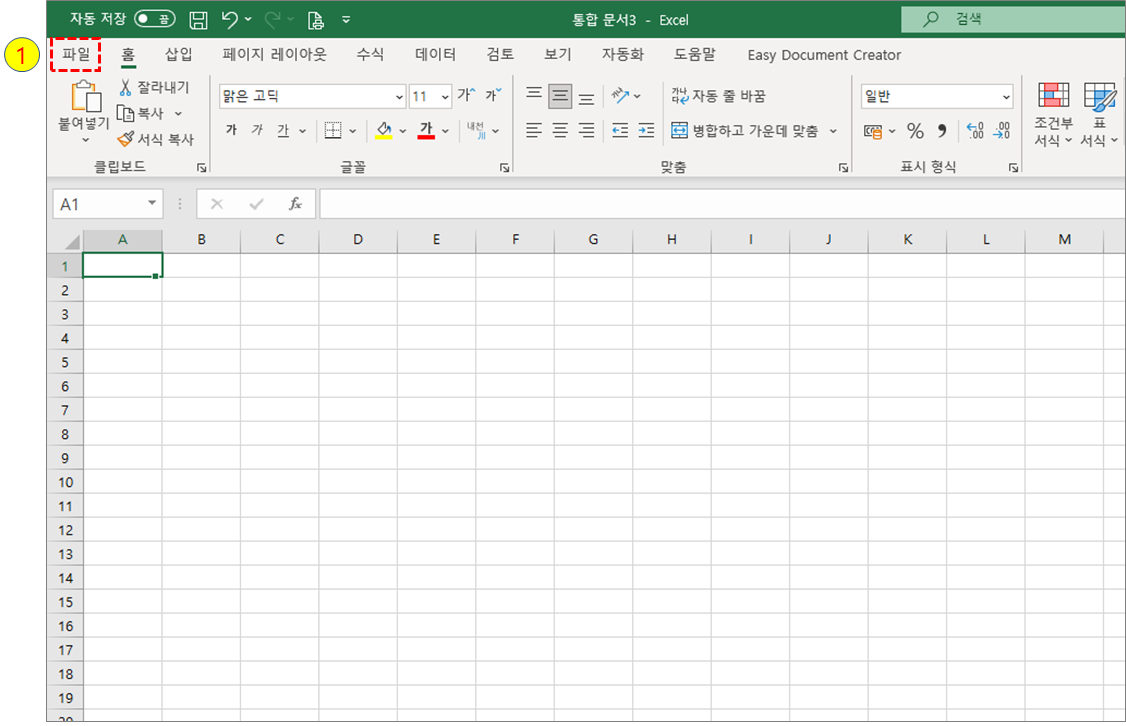
Task: Click the red font color 가 button
Action: click(426, 130)
